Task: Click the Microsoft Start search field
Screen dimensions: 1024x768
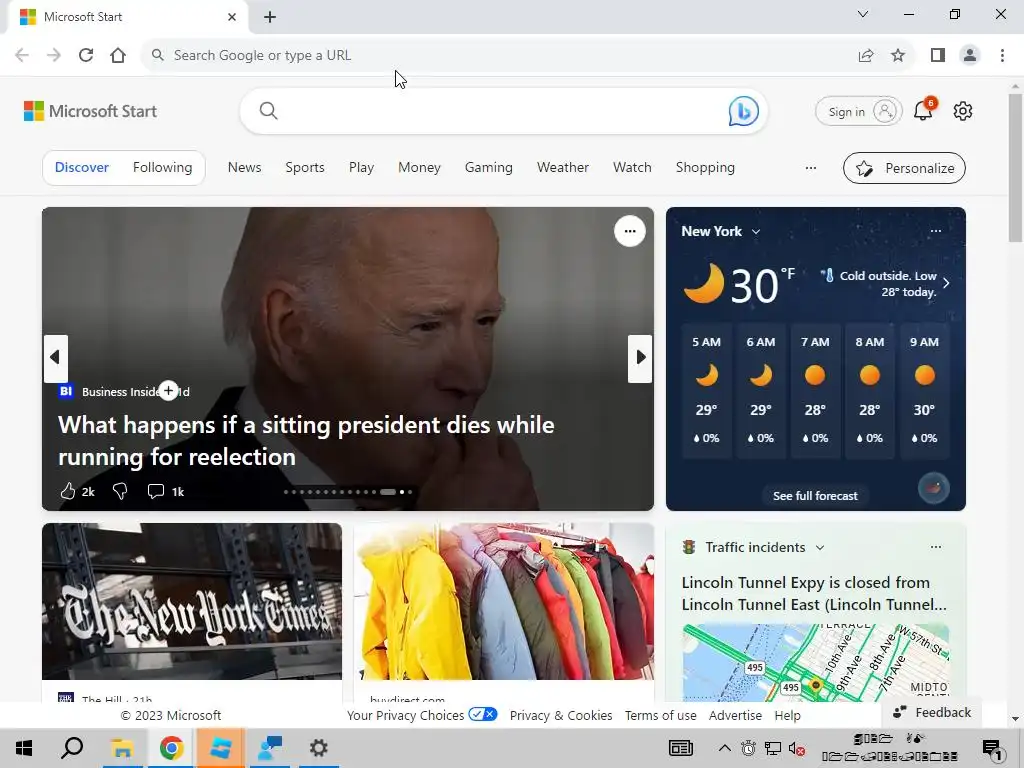Action: tap(503, 111)
